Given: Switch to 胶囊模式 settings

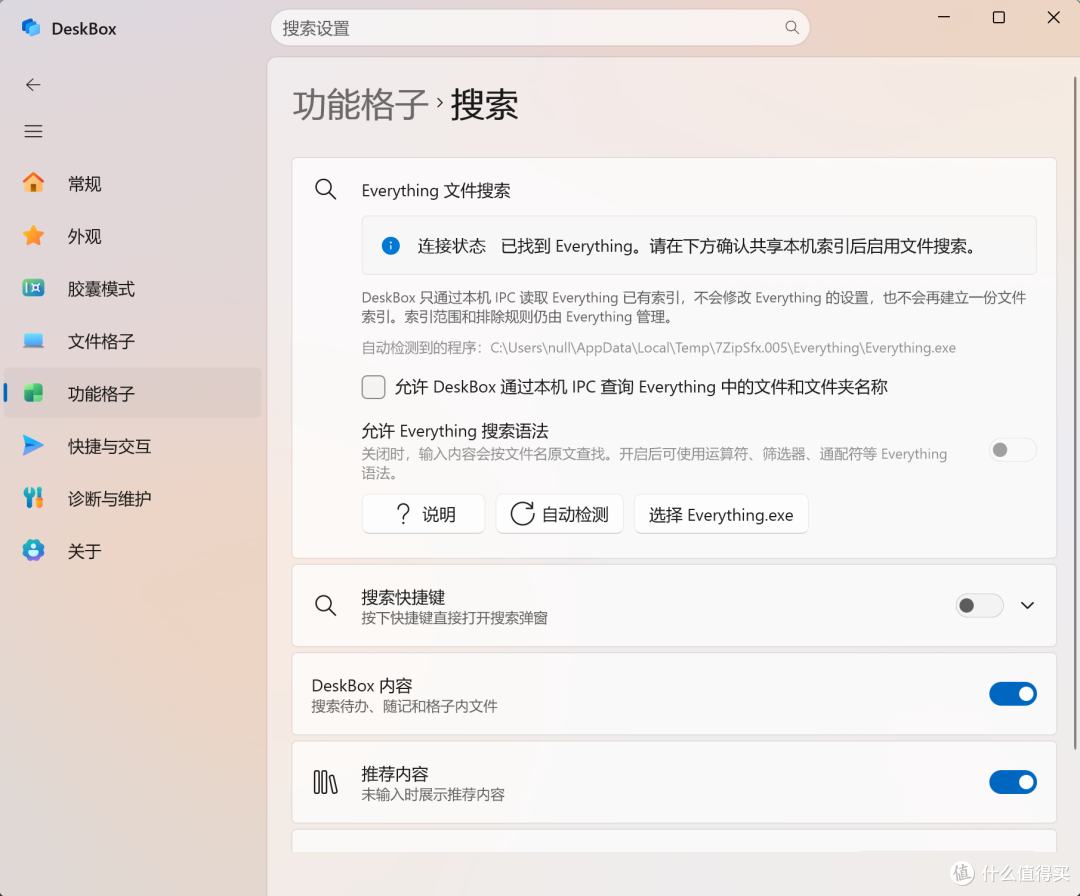Looking at the screenshot, I should point(132,288).
